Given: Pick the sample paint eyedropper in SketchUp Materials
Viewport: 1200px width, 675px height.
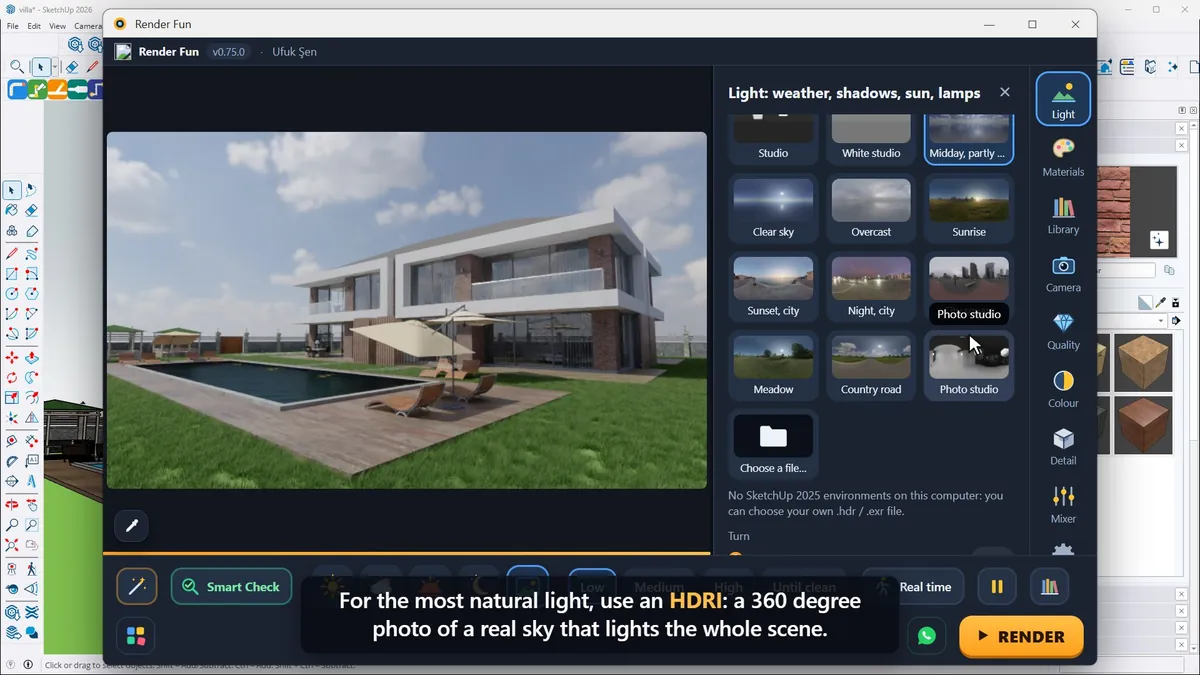Looking at the screenshot, I should [x=1161, y=303].
